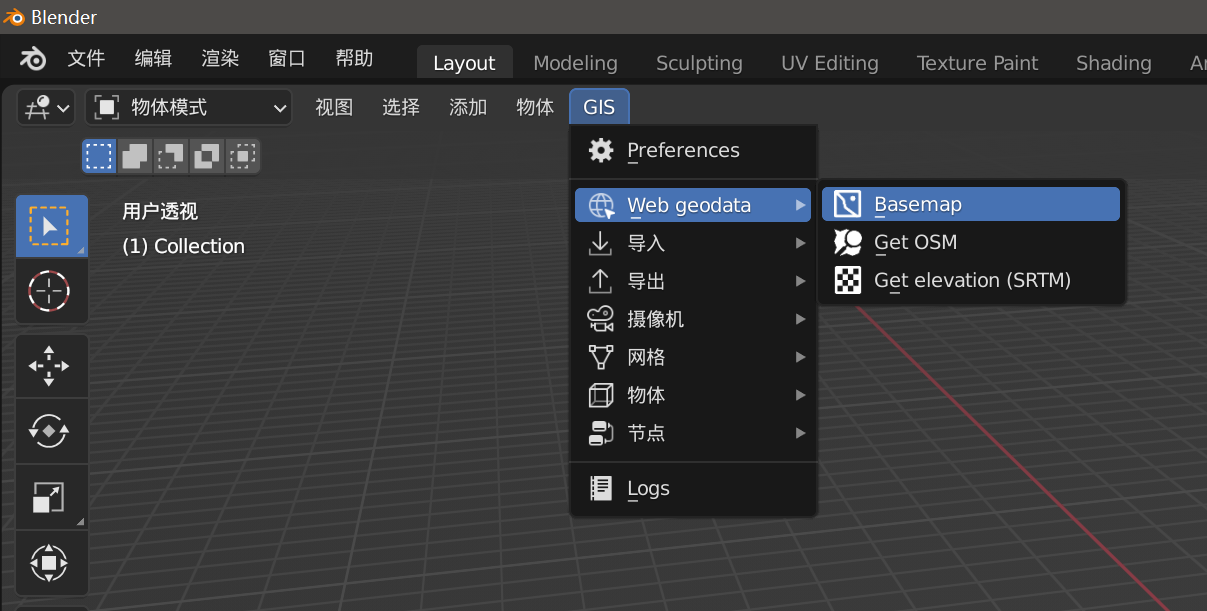
Task: Switch to the Sculpting workspace tab
Action: [699, 63]
